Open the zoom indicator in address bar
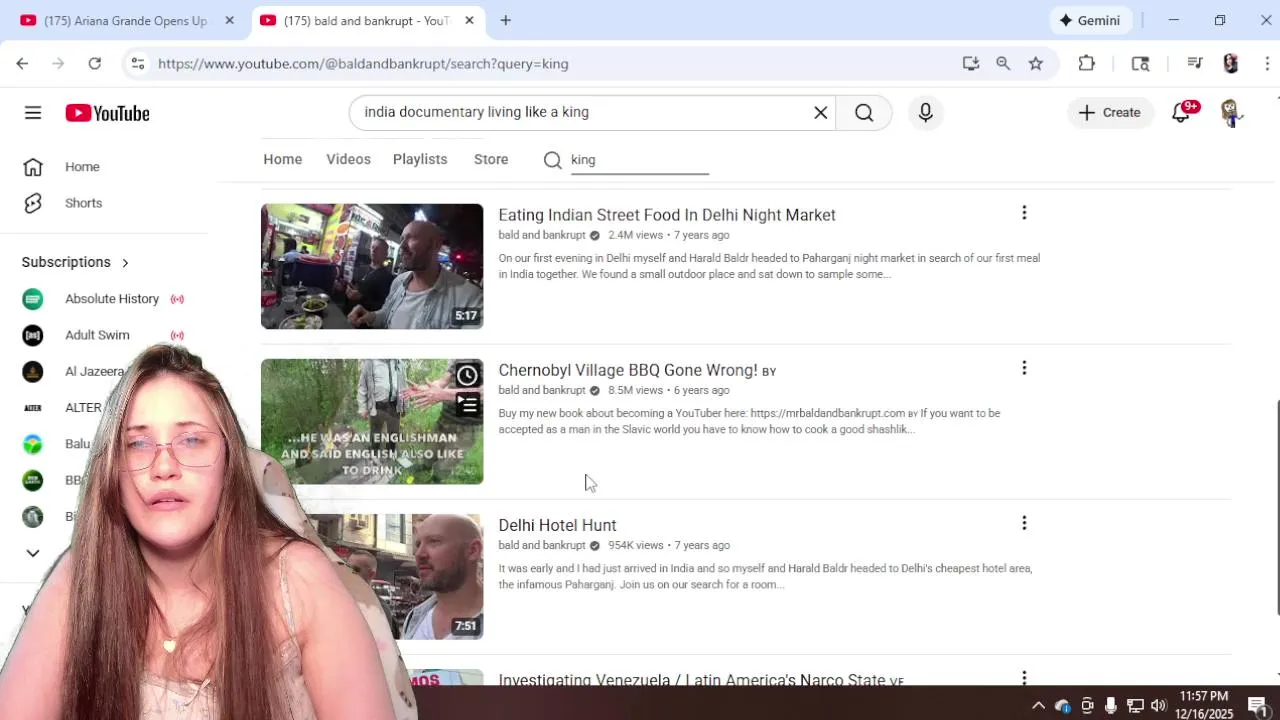 [1003, 63]
